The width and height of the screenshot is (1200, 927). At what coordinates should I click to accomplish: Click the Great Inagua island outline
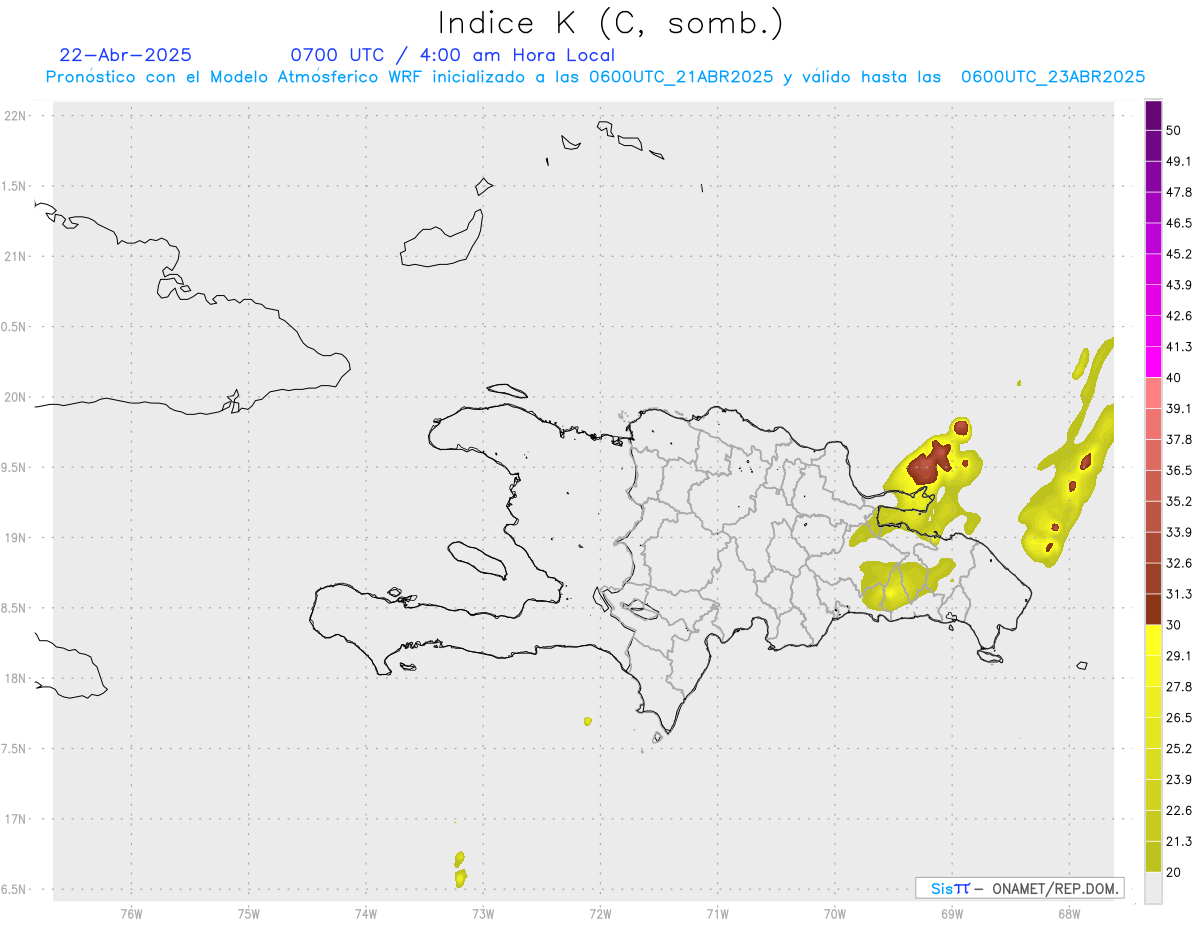pyautogui.click(x=442, y=238)
